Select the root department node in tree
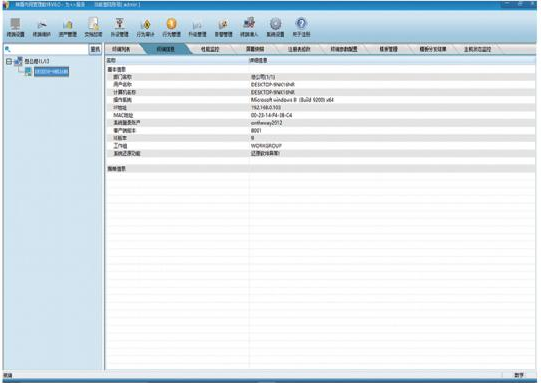The image size is (541, 383). click(x=37, y=61)
